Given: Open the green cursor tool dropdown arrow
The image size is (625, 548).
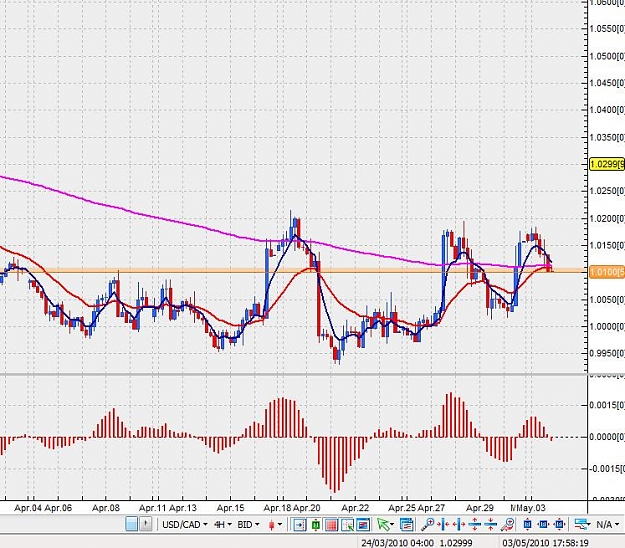Looking at the screenshot, I should [x=392, y=524].
